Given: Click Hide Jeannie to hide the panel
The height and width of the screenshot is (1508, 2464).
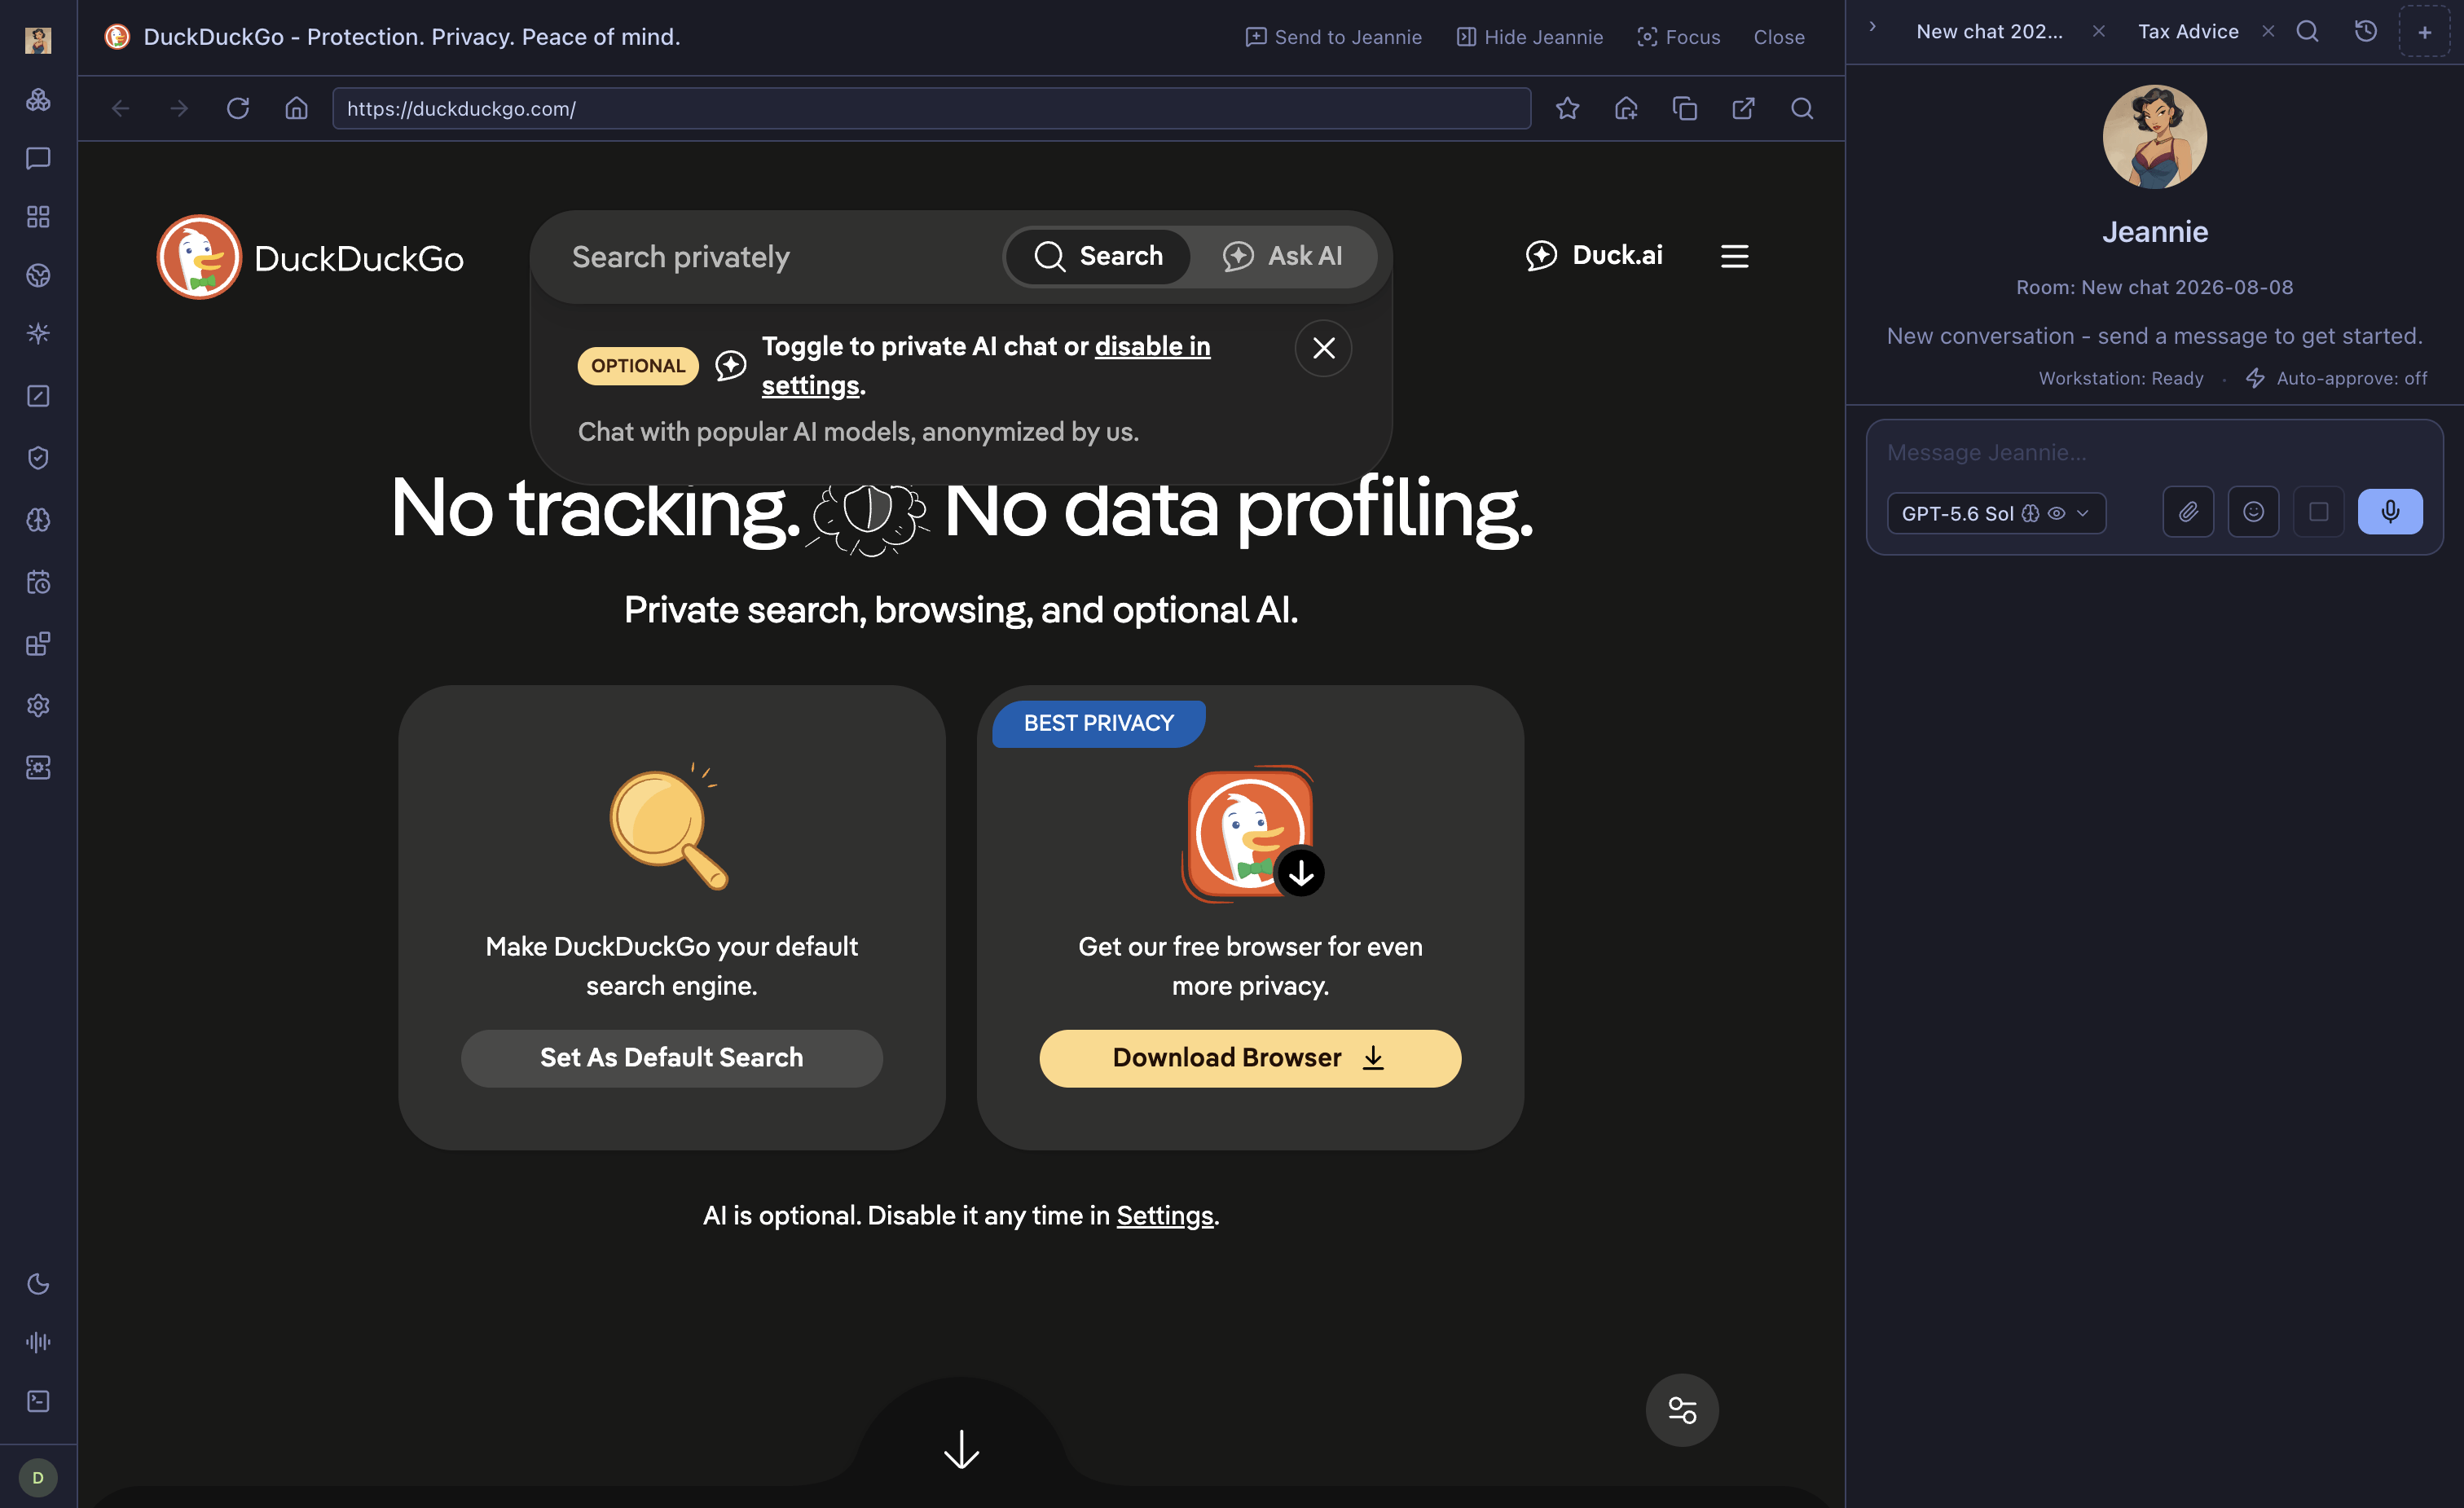Looking at the screenshot, I should [1529, 37].
